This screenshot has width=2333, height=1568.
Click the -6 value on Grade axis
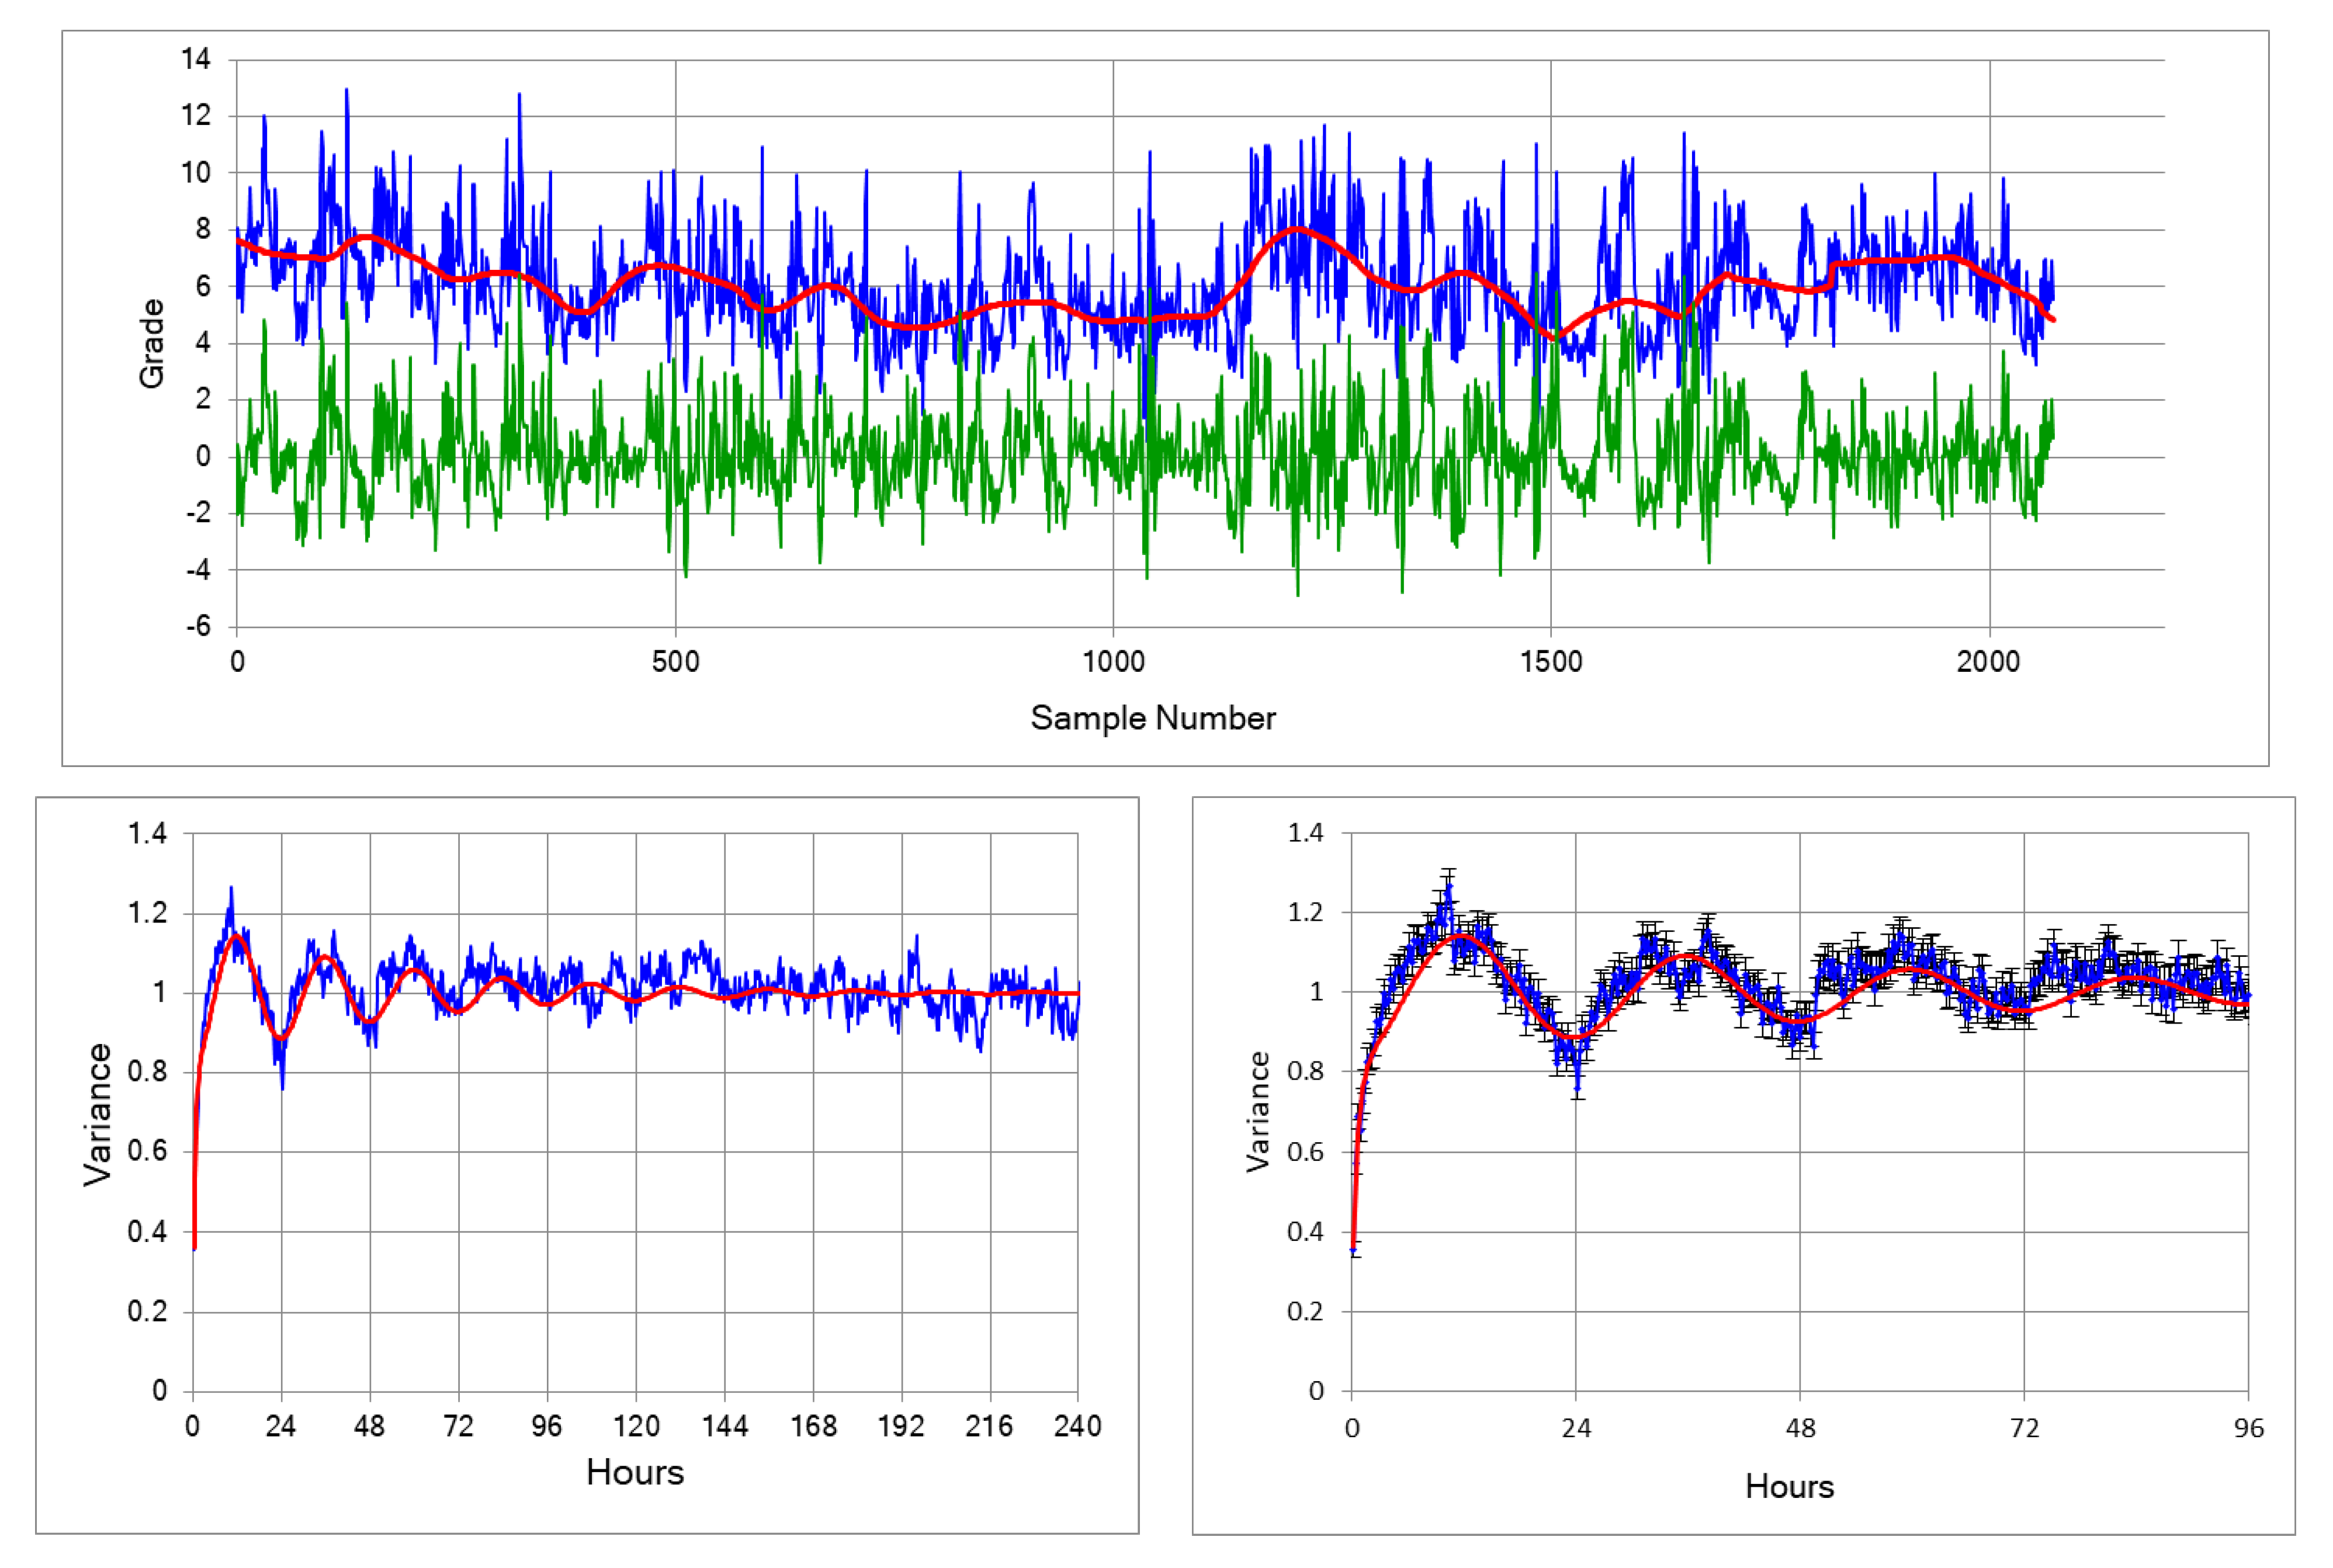click(x=198, y=626)
